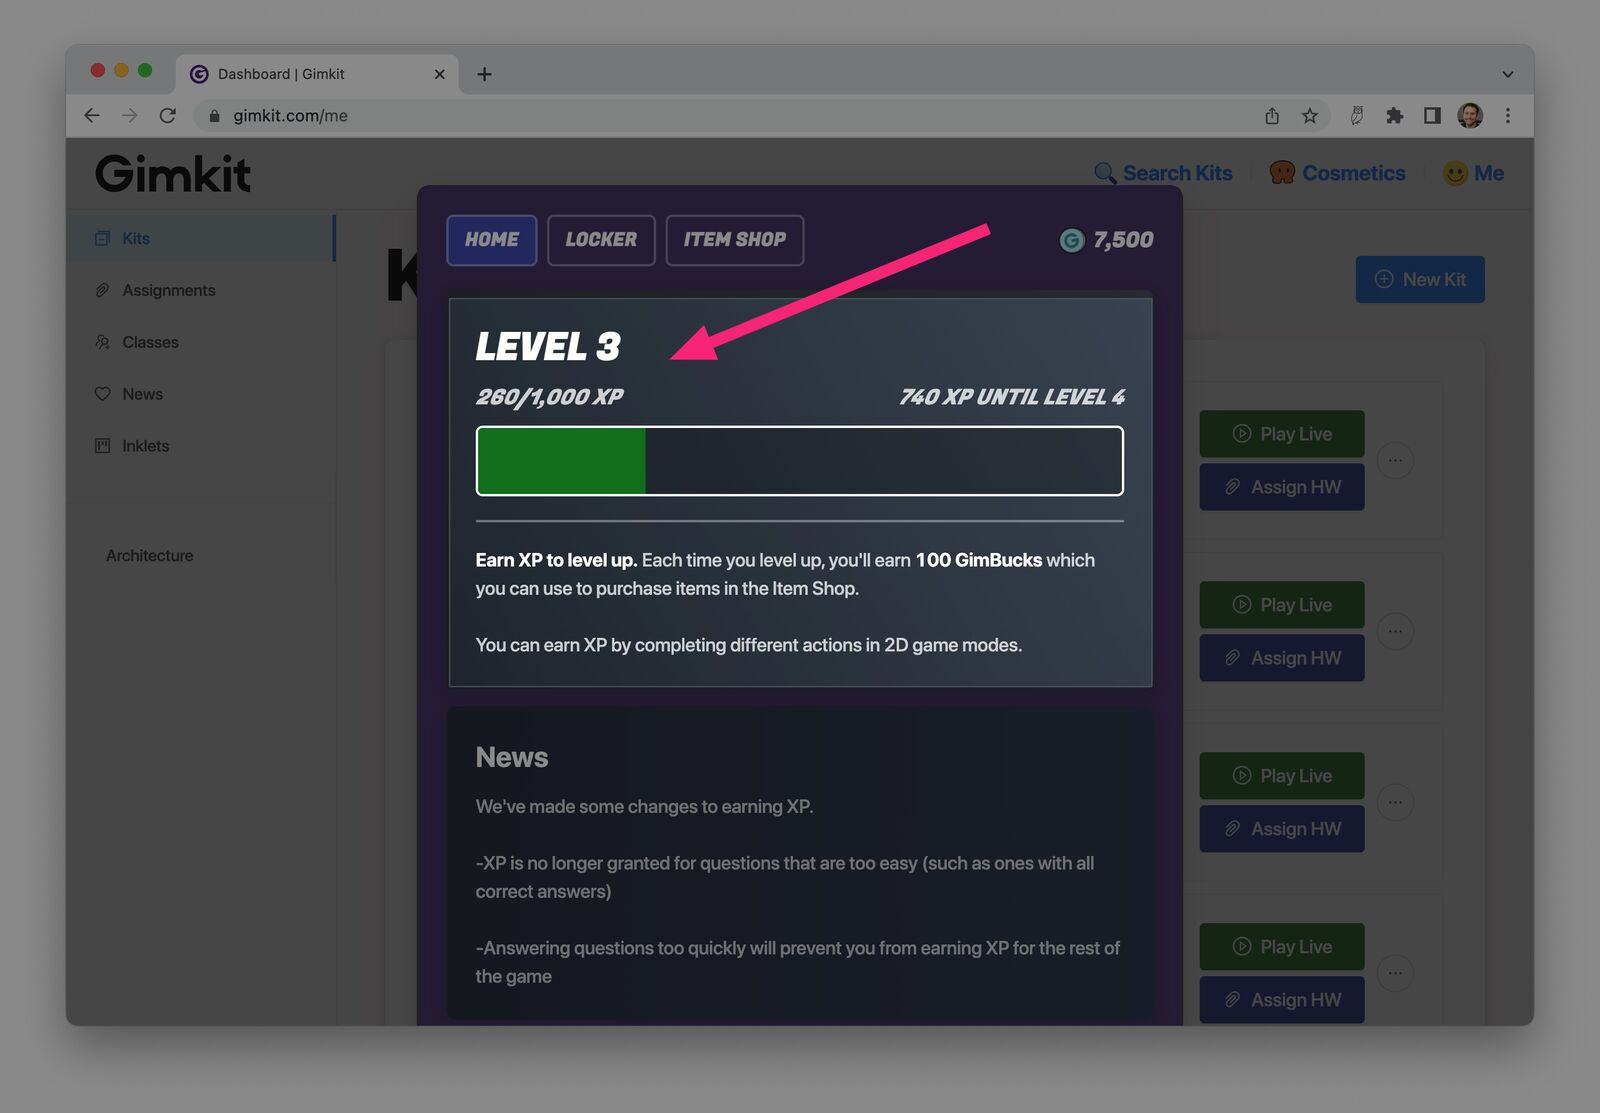The image size is (1600, 1113).
Task: Click the News heart icon
Action: 102,394
